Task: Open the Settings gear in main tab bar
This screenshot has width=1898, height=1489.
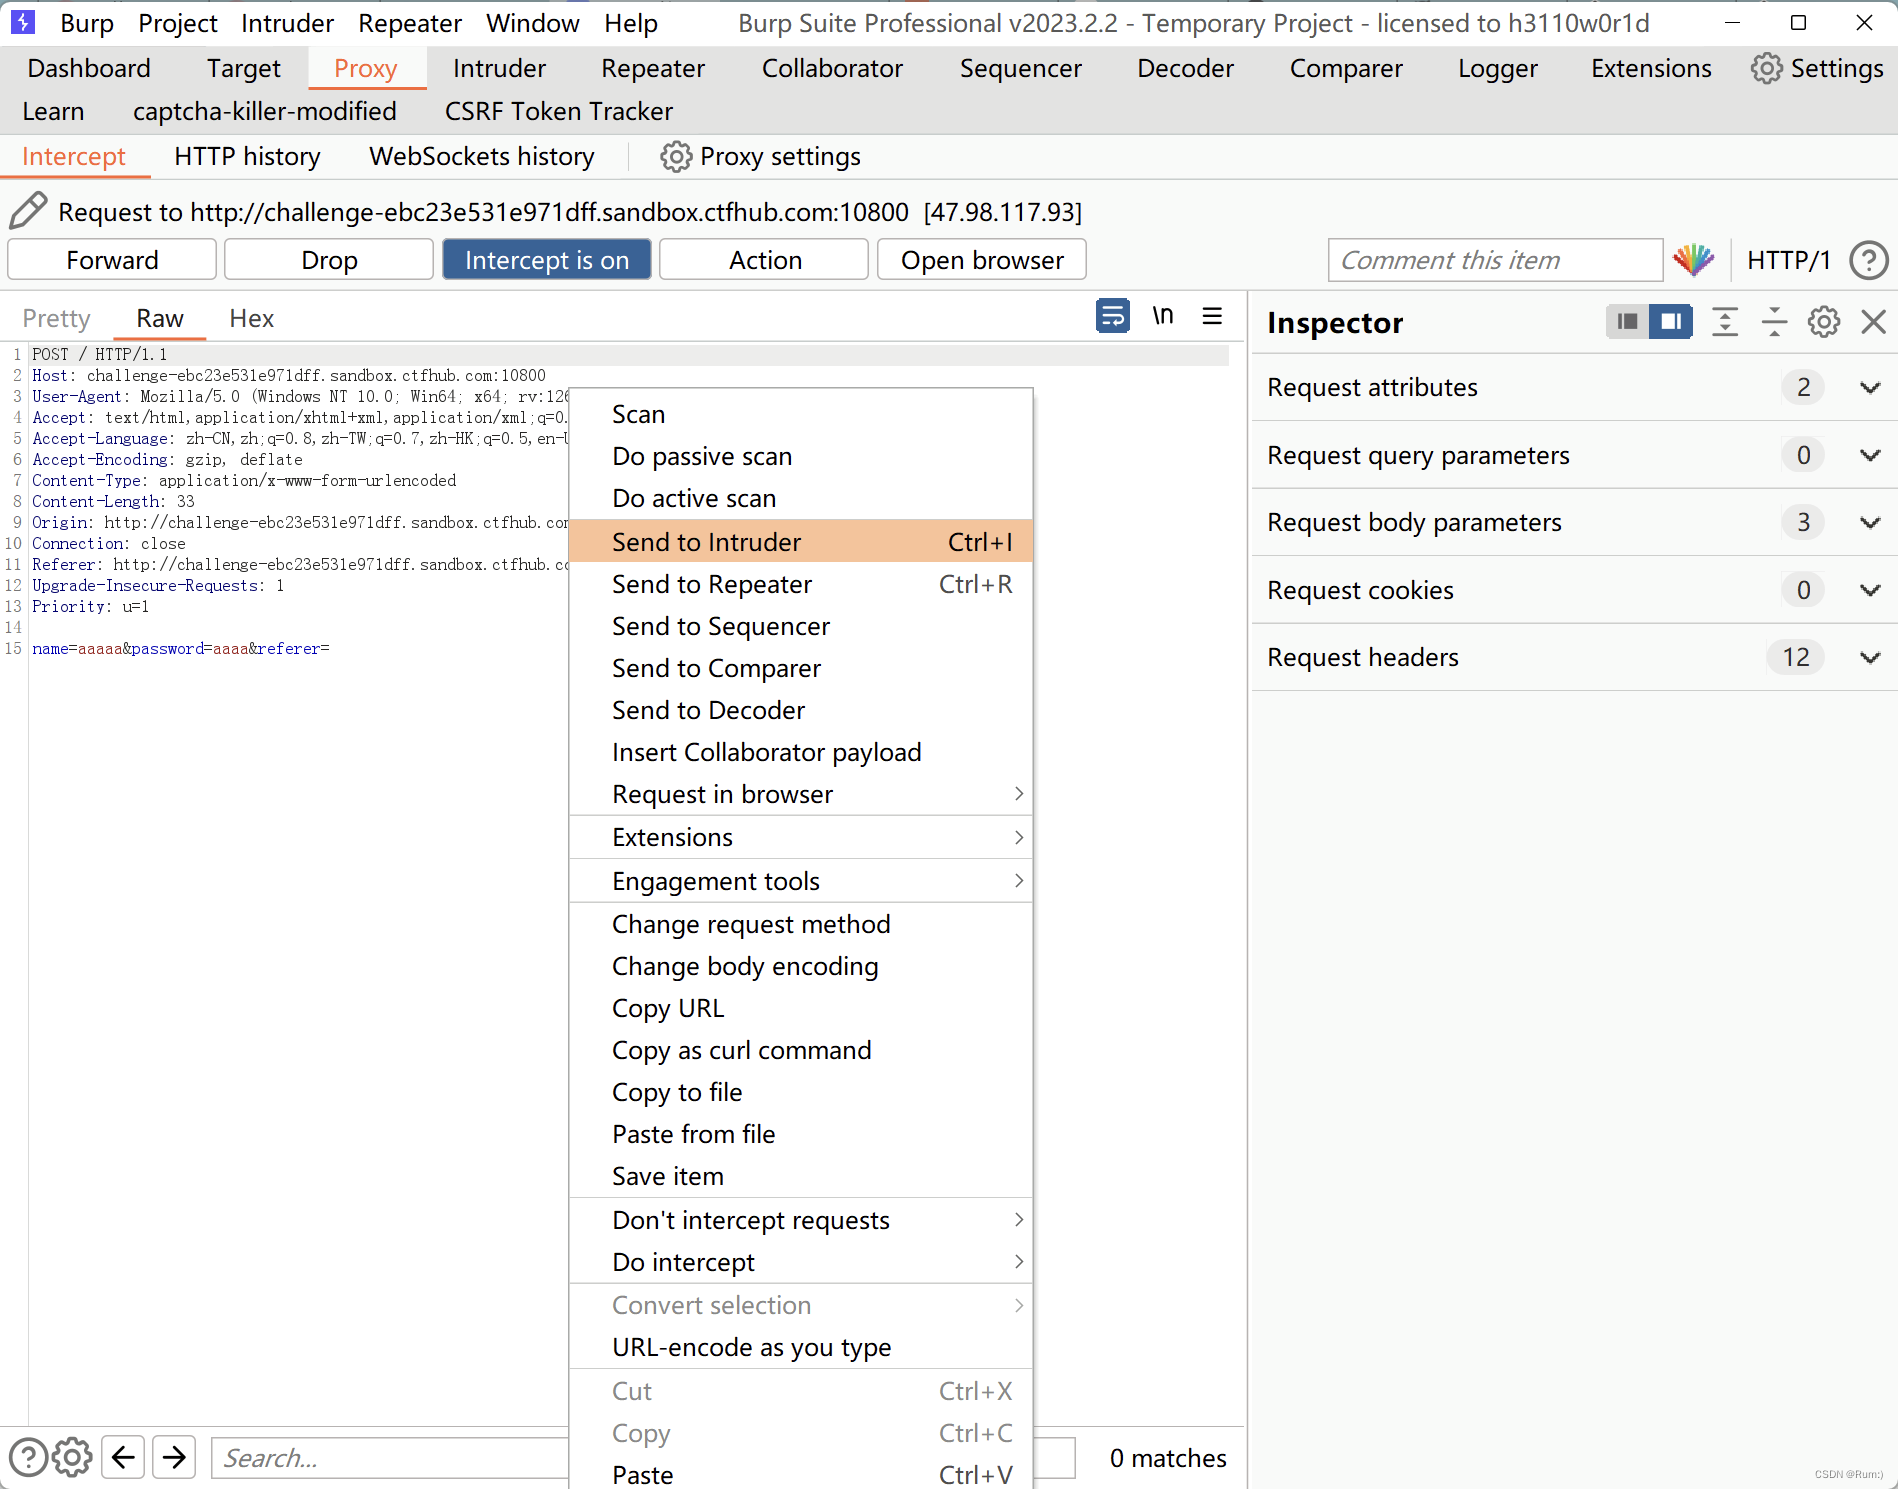Action: 1766,68
